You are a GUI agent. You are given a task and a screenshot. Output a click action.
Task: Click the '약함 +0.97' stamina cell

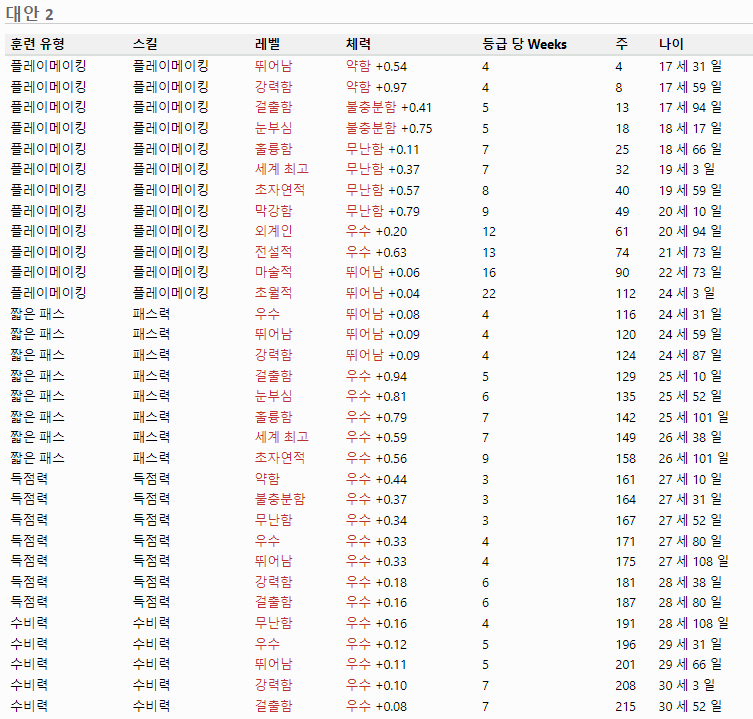click(376, 87)
